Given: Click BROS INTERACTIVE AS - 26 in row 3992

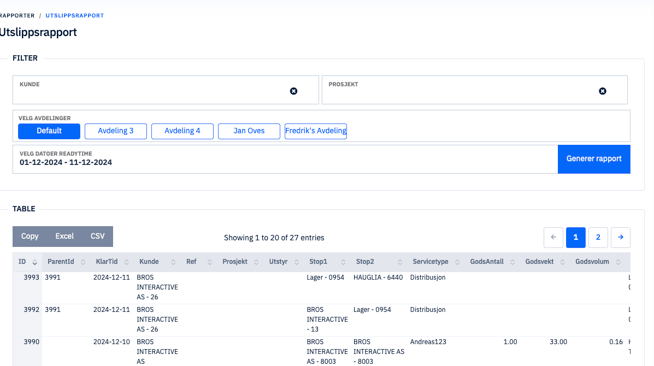Looking at the screenshot, I should [157, 319].
